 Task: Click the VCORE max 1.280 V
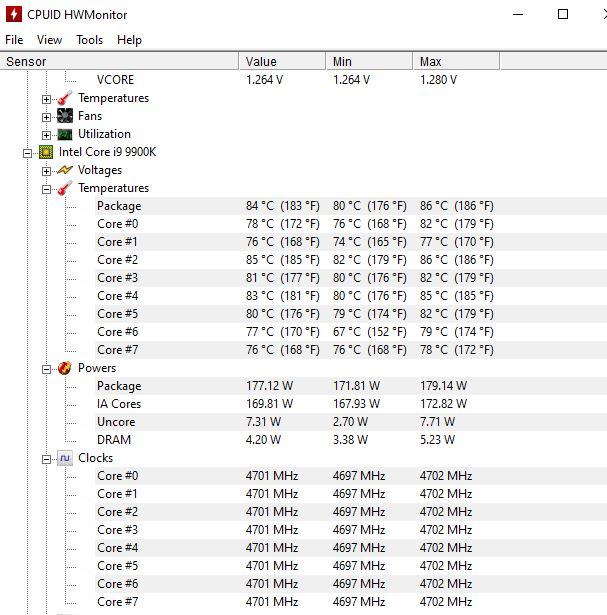point(438,80)
